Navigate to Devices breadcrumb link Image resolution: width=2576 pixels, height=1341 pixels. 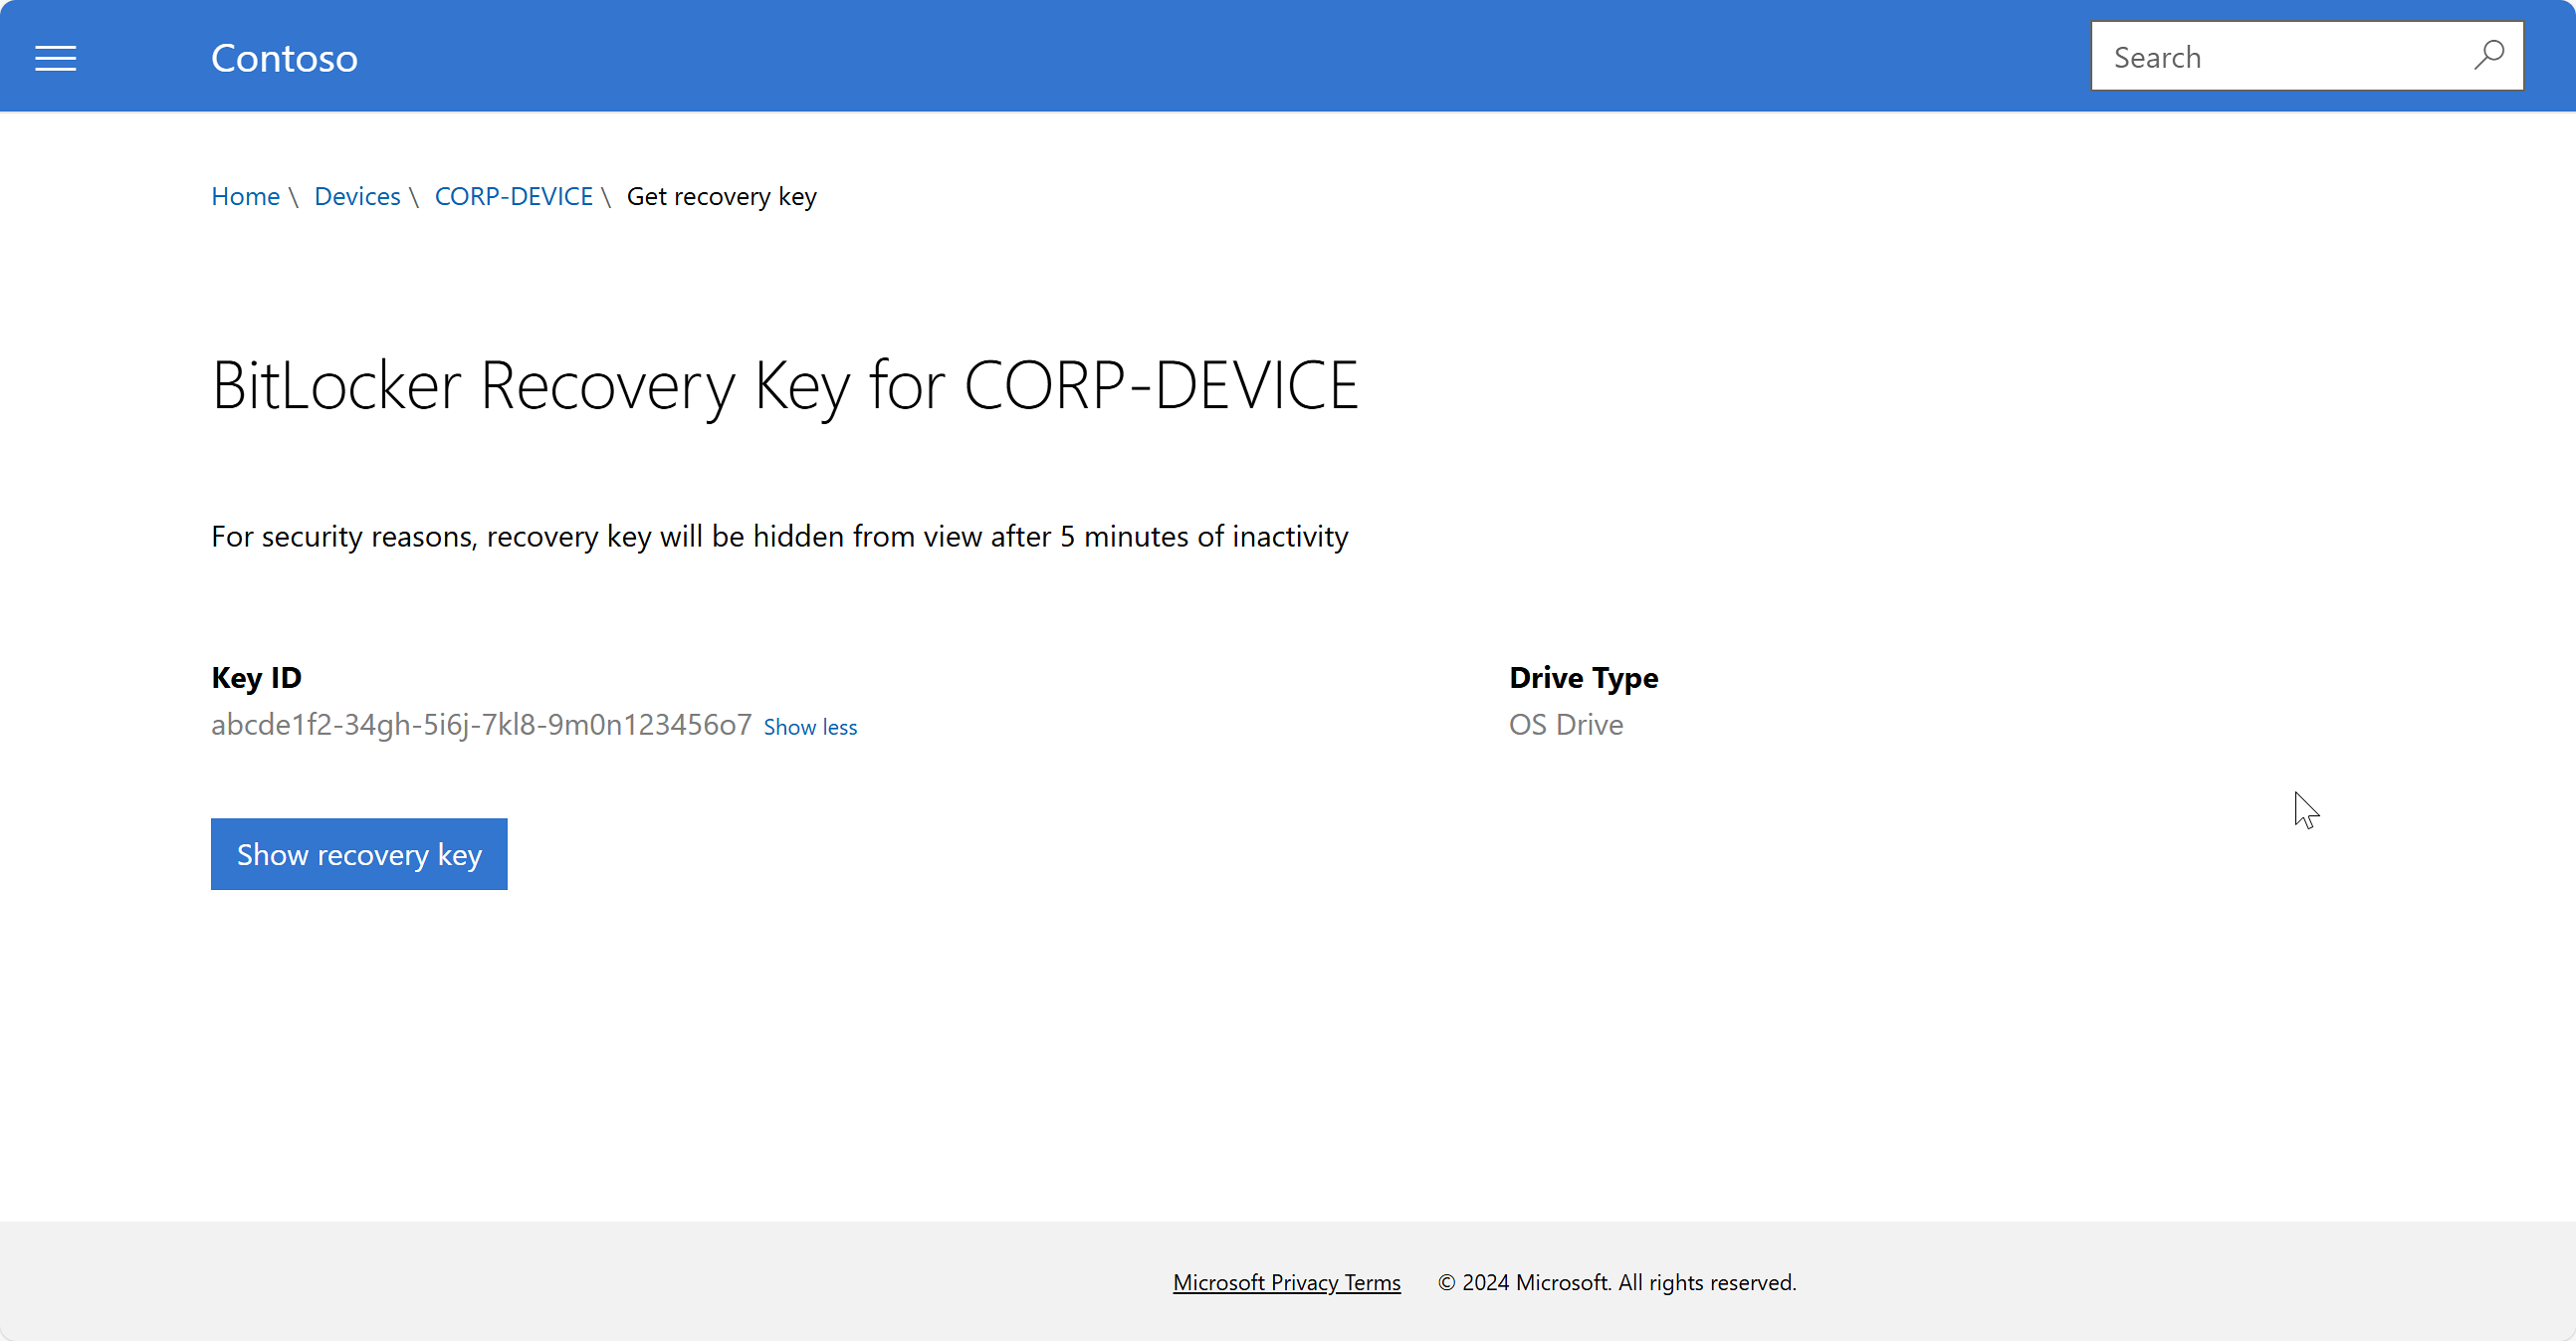(357, 196)
